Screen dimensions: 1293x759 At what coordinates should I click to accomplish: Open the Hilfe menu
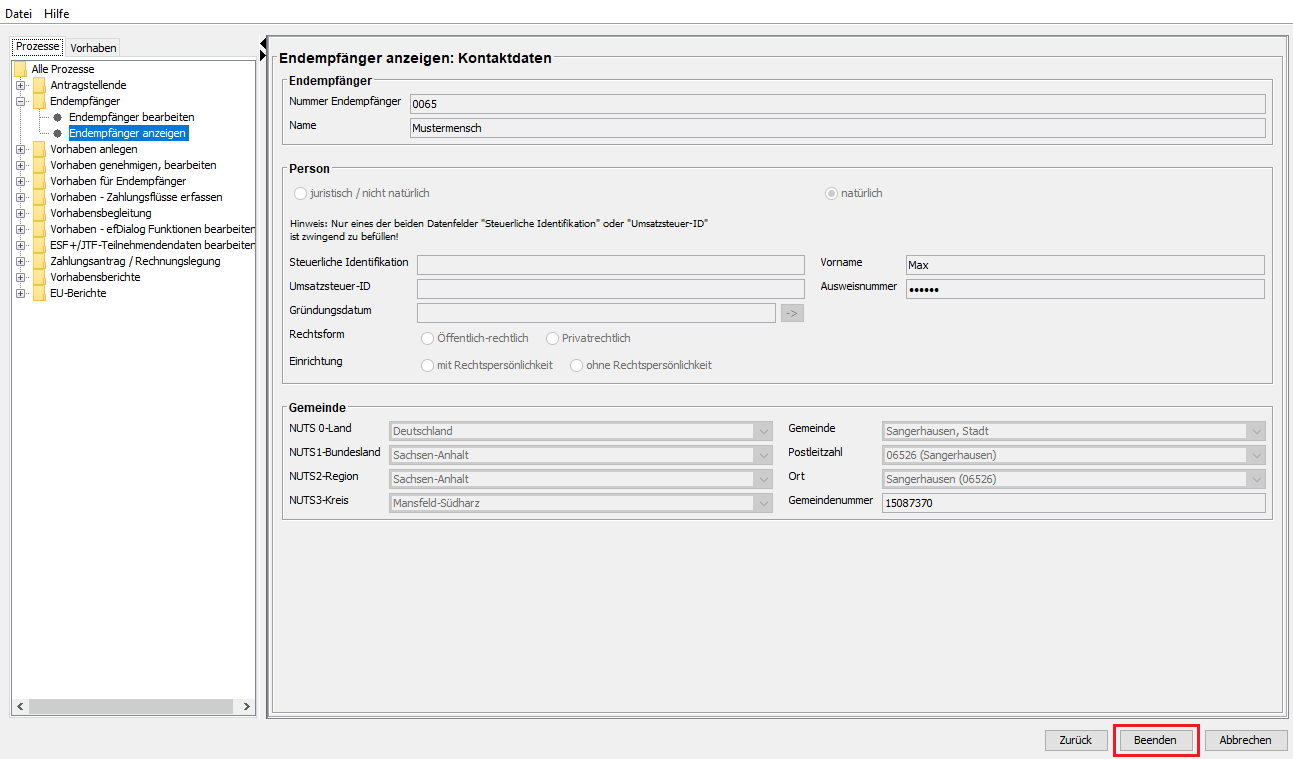click(x=57, y=13)
